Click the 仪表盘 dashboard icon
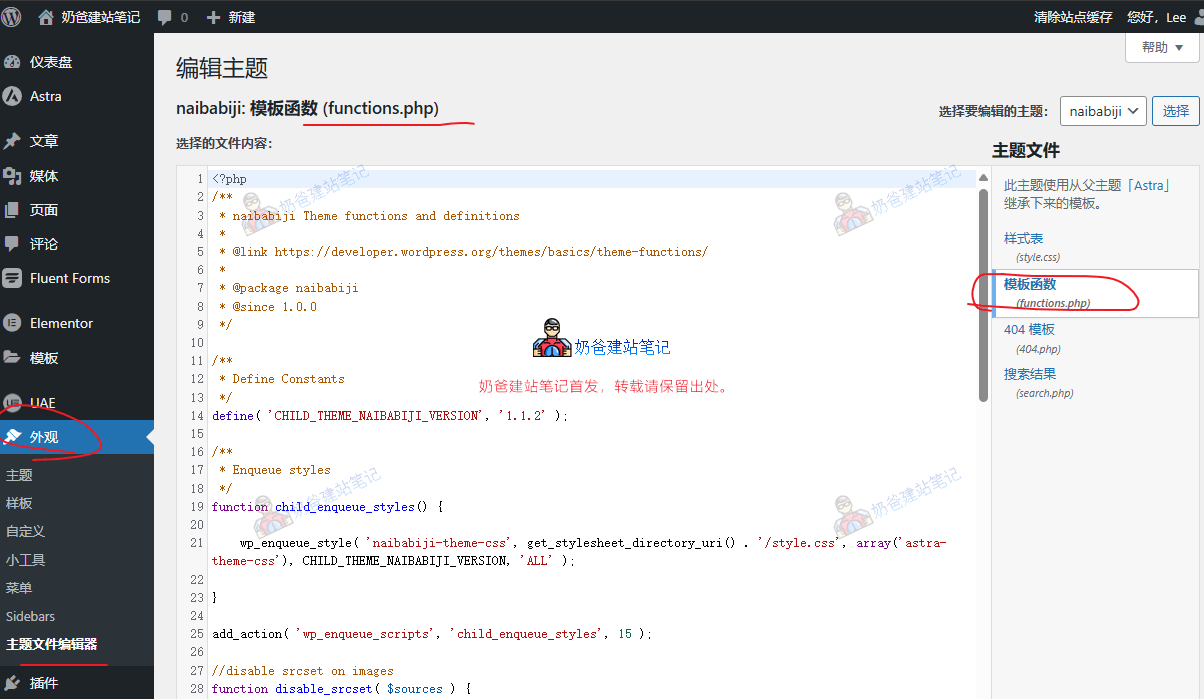This screenshot has width=1204, height=699. click(x=13, y=62)
